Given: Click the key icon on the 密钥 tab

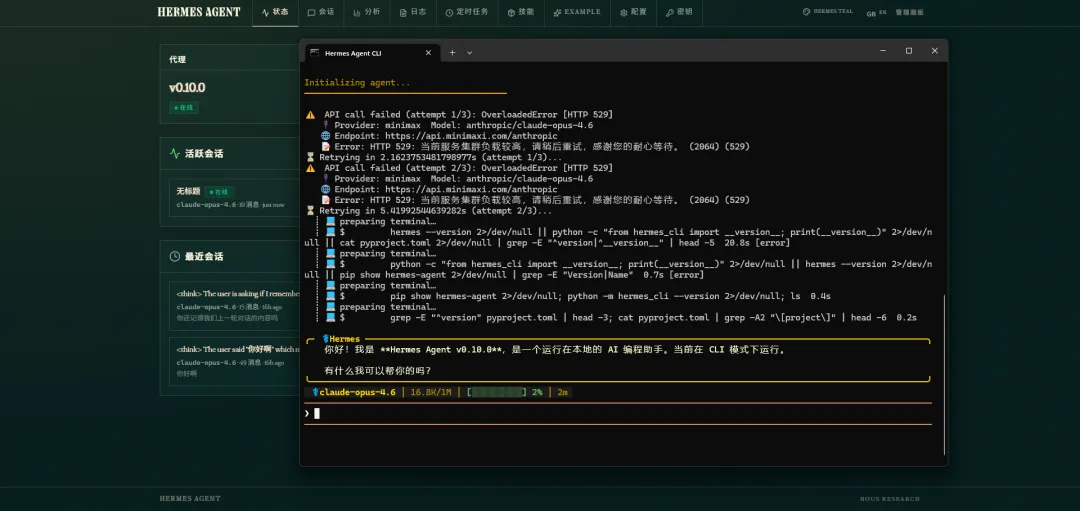Looking at the screenshot, I should pyautogui.click(x=669, y=12).
